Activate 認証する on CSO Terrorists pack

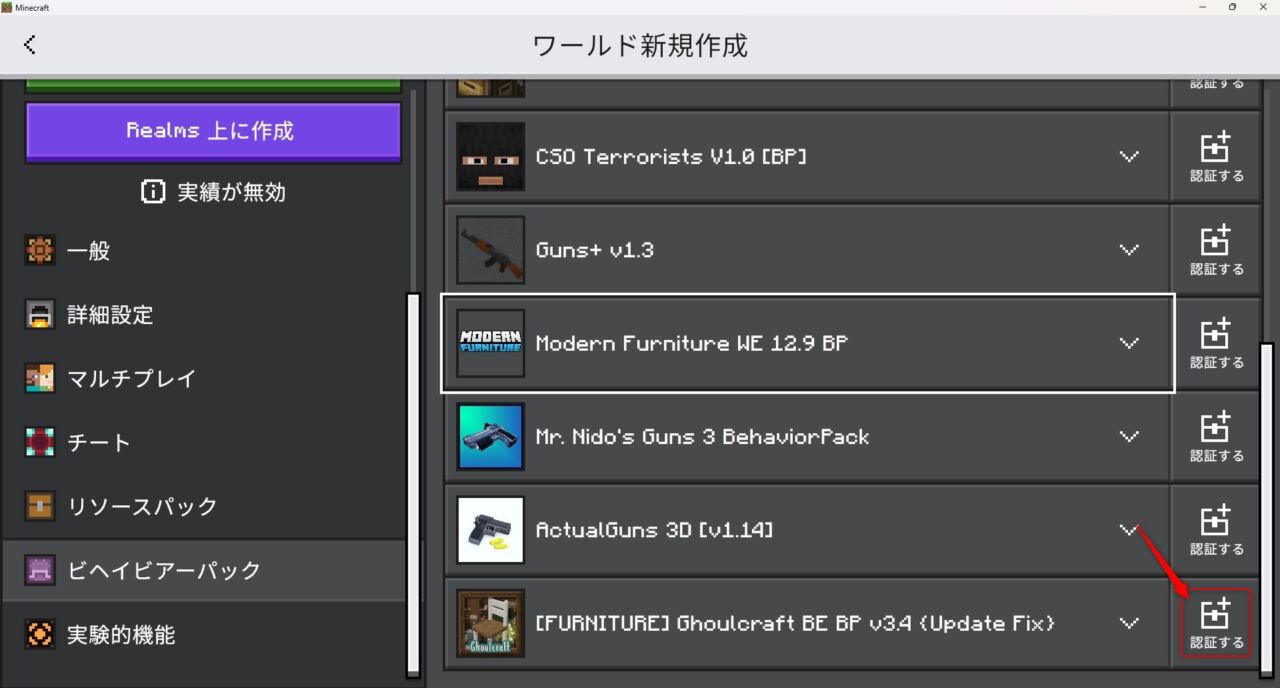click(1216, 156)
